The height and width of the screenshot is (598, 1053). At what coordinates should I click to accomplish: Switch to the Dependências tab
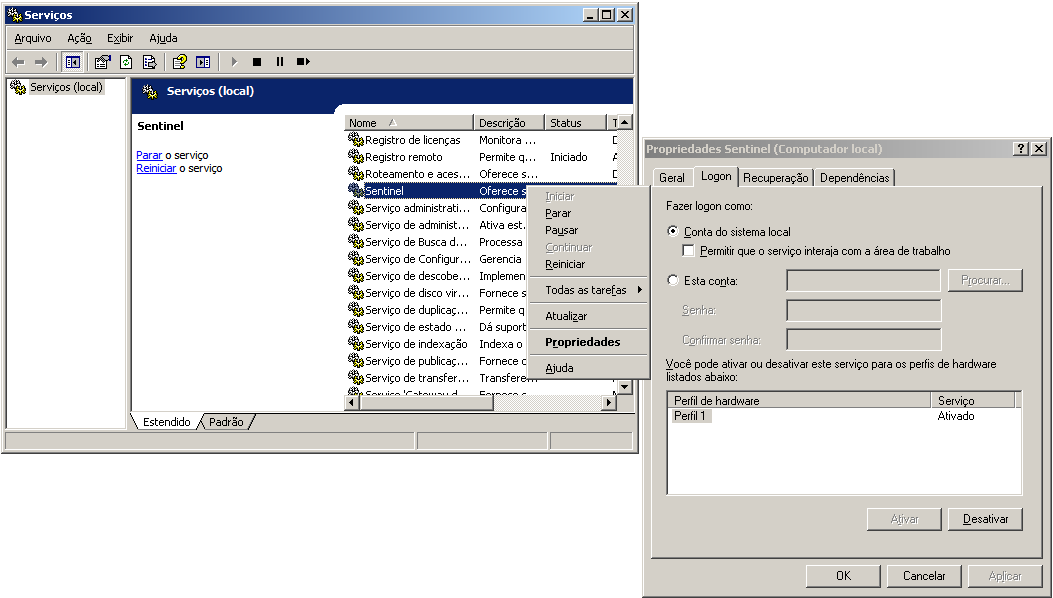(854, 177)
